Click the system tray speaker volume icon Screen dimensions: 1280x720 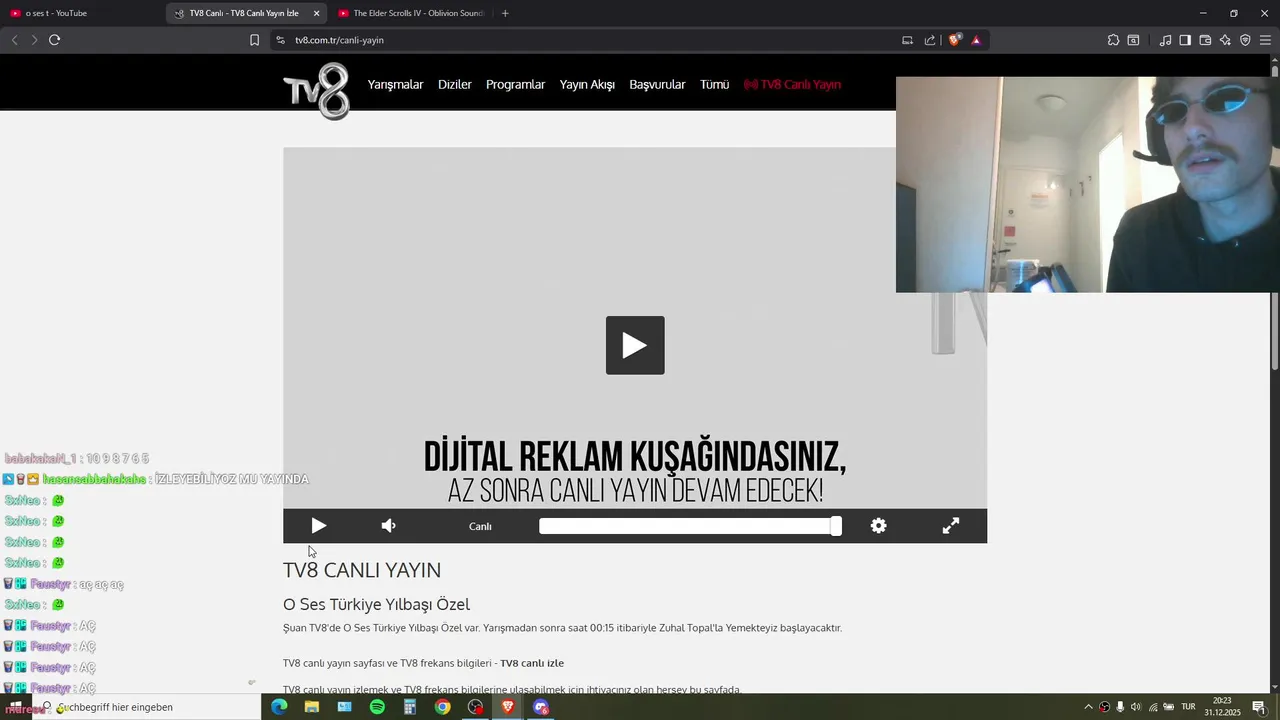tap(1136, 707)
